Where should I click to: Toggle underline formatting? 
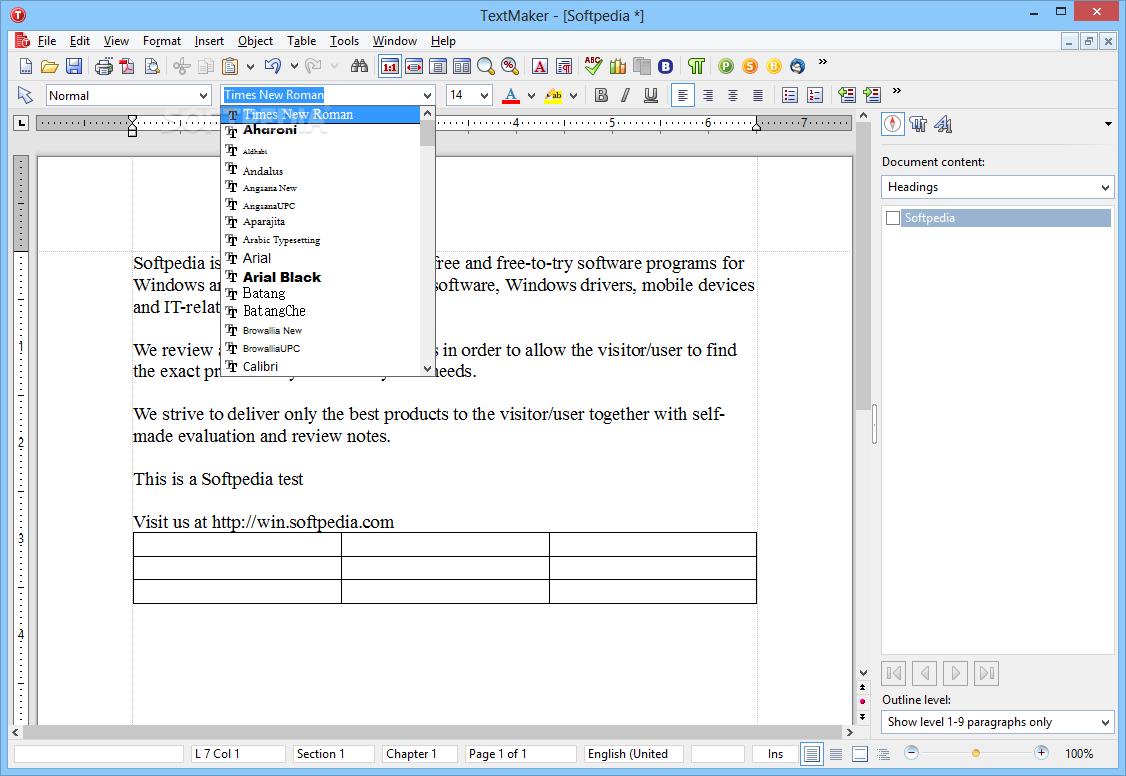(651, 95)
